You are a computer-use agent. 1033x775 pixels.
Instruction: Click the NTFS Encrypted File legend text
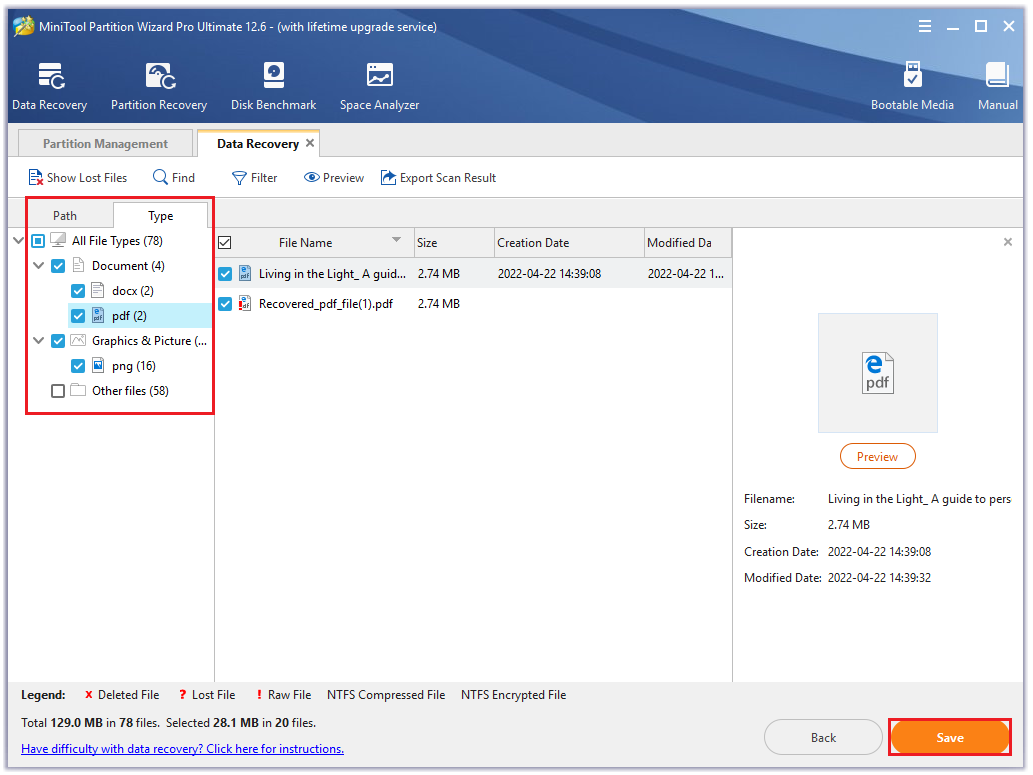coord(513,695)
